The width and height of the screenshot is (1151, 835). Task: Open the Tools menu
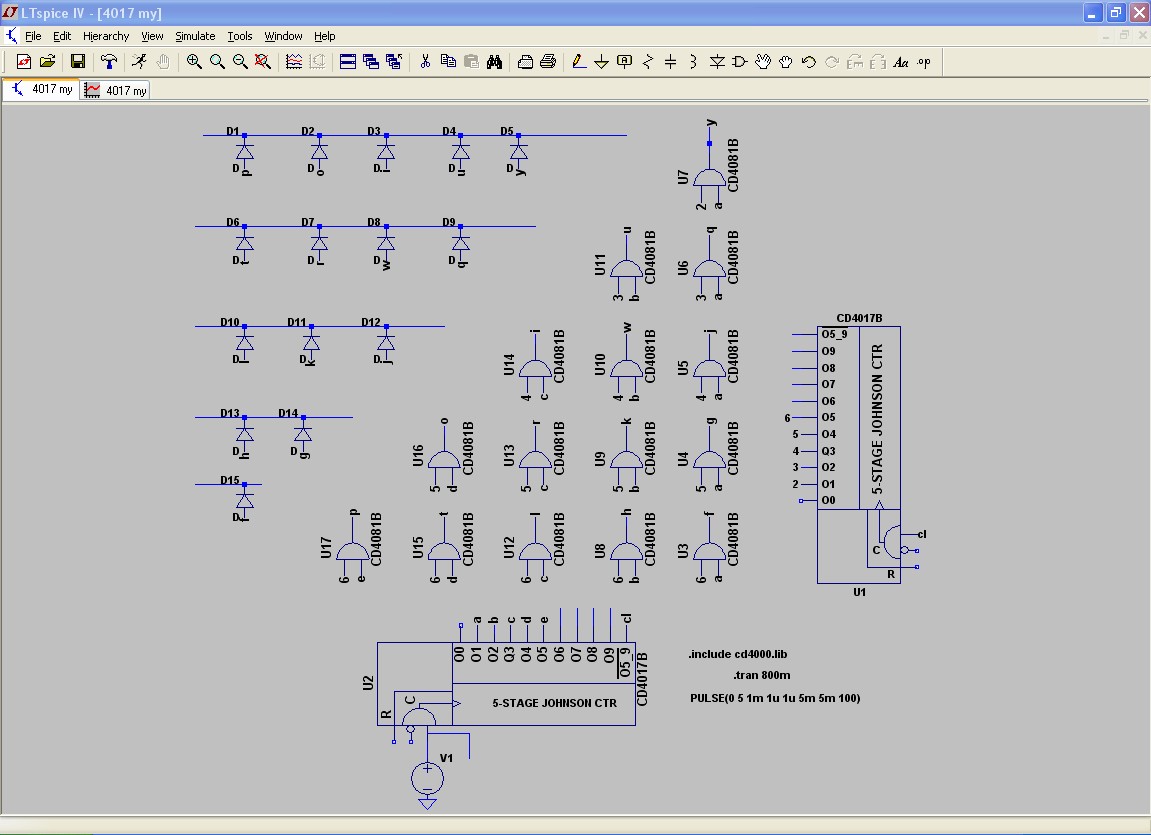(239, 36)
